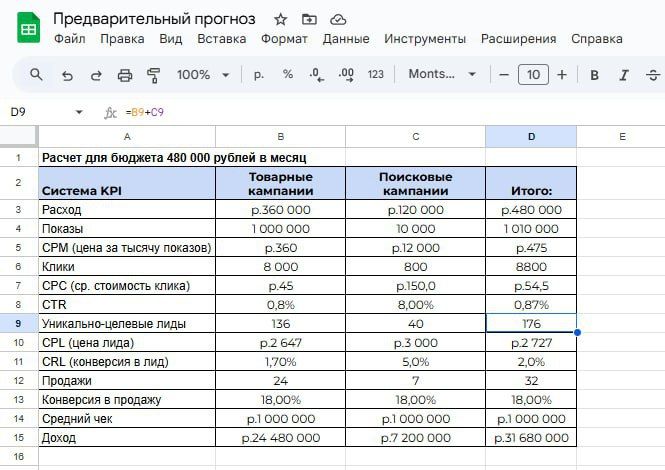Viewport: 665px width, 470px height.
Task: Select cell 'р.150,0' in CPC row
Action: point(416,285)
